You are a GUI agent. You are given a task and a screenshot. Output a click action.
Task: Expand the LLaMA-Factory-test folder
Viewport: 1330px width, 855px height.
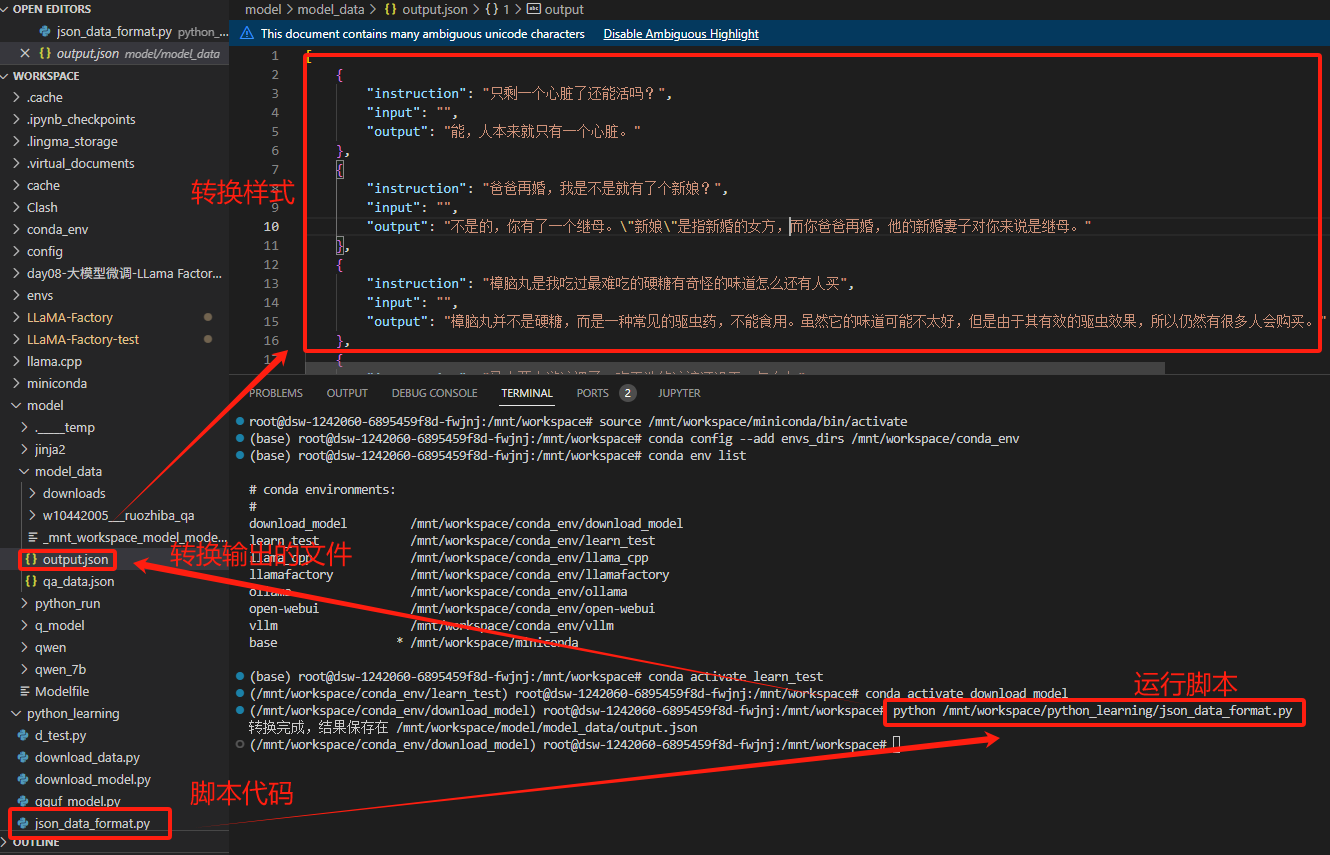tap(83, 339)
